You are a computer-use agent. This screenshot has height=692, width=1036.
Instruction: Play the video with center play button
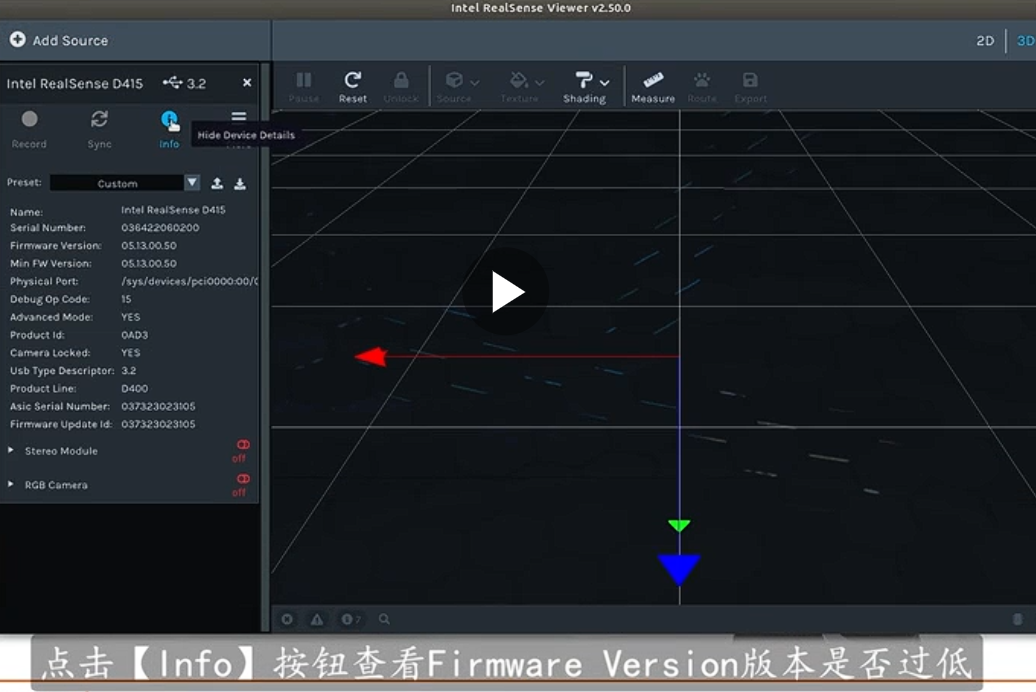click(507, 291)
